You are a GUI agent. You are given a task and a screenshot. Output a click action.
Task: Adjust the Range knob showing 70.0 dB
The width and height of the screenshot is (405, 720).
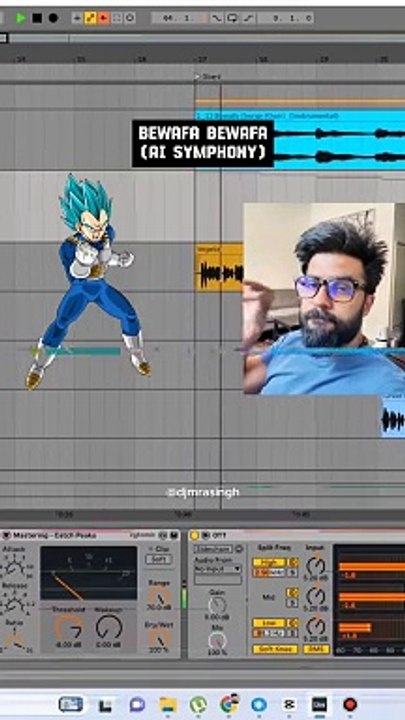(159, 596)
